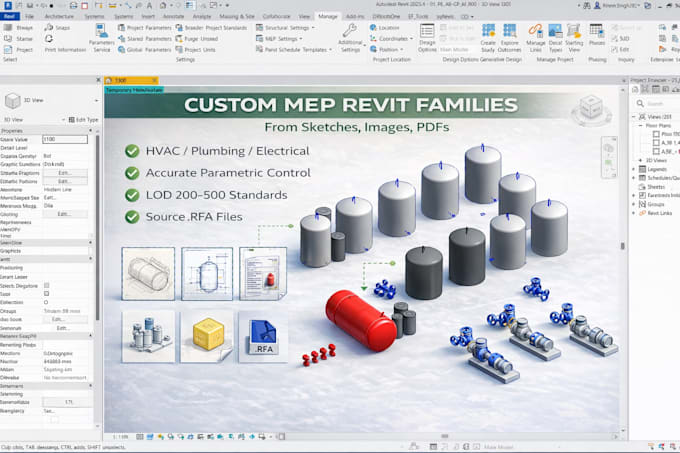Open the File tab
Viewport: 680px width, 453px height.
(x=29, y=16)
